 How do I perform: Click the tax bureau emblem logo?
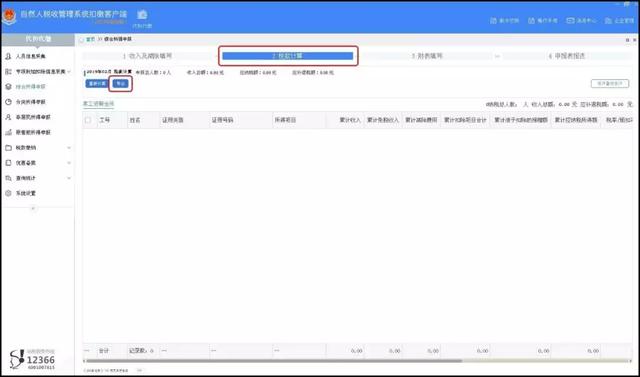click(8, 16)
